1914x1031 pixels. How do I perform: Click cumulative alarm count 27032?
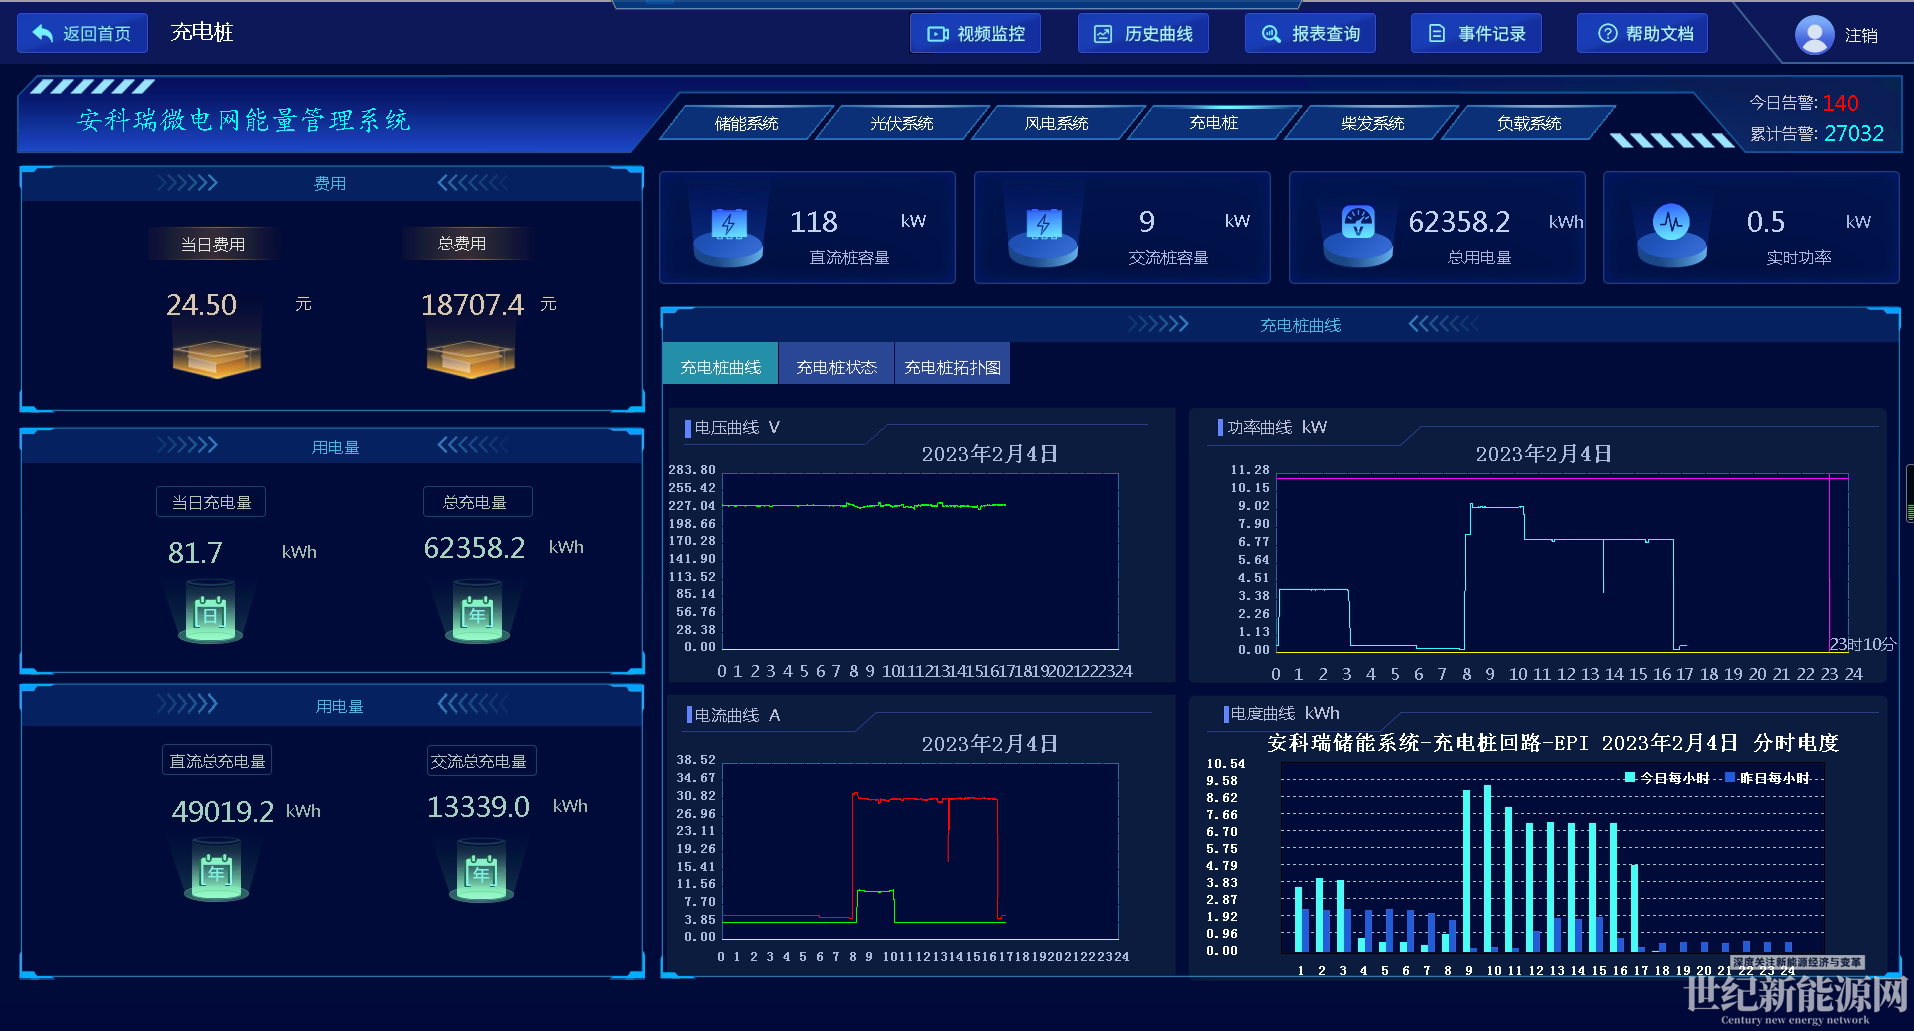[x=1854, y=134]
